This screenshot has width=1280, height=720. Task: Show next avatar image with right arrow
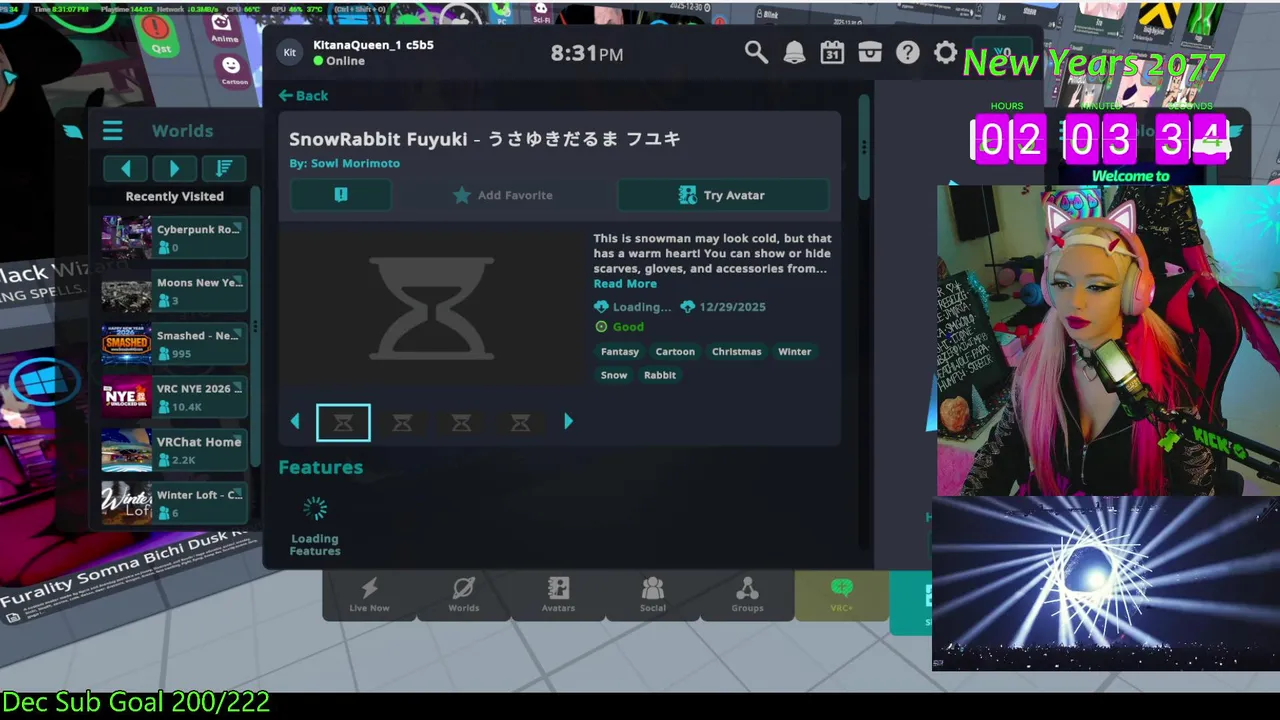[568, 422]
